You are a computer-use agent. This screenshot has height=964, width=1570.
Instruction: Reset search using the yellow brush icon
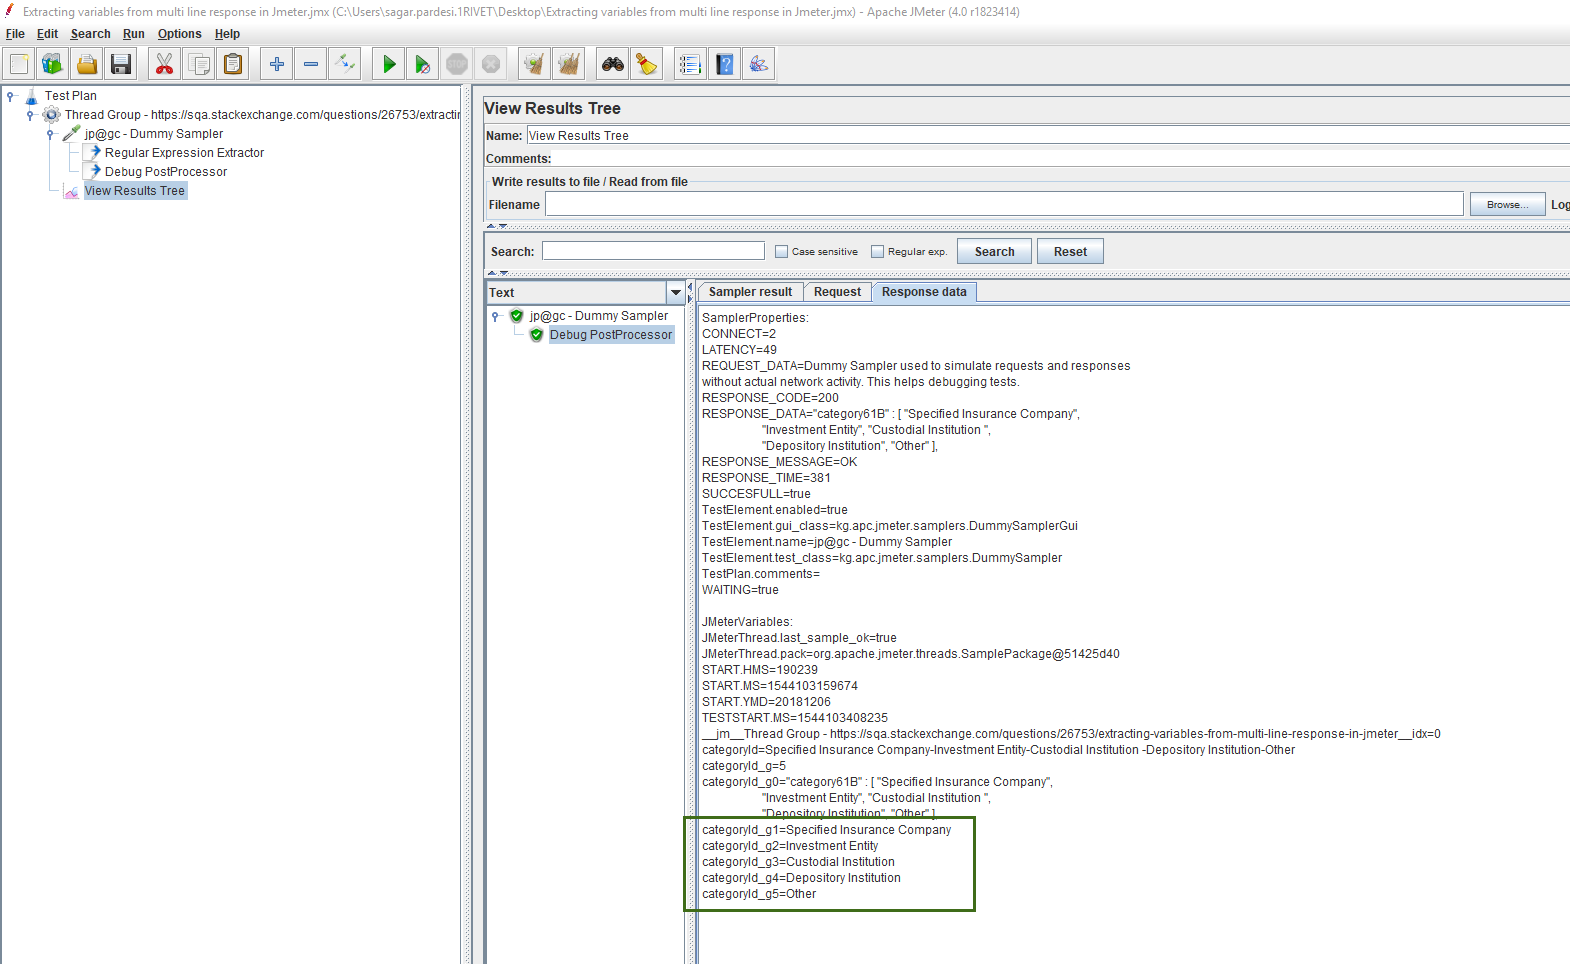(647, 64)
